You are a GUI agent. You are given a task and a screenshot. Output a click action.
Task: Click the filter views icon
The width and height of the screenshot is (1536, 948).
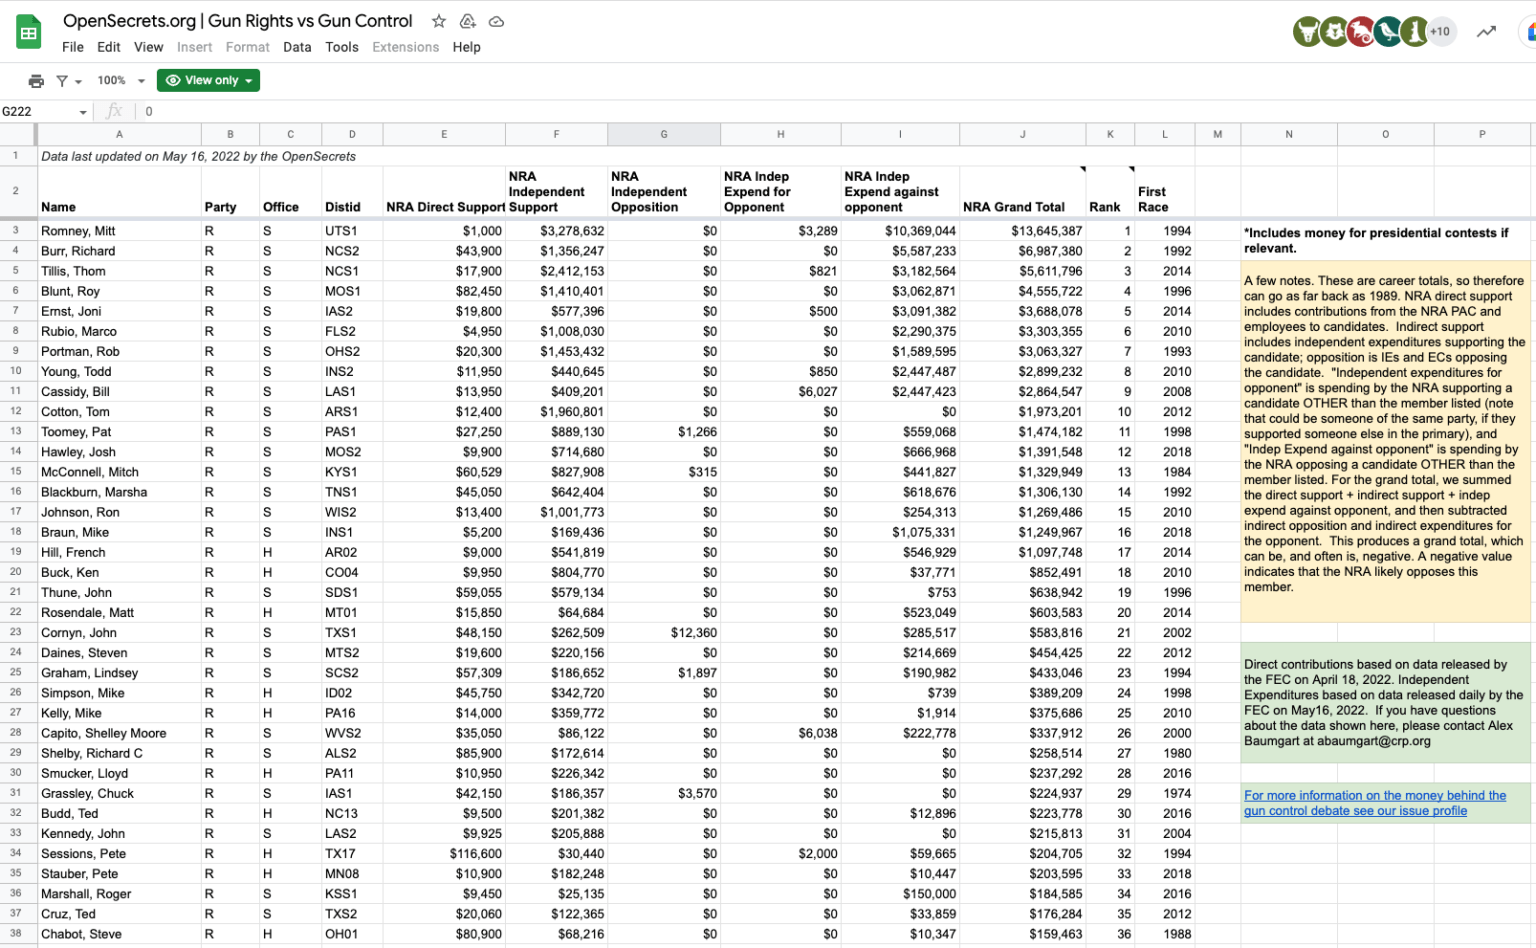pos(68,81)
